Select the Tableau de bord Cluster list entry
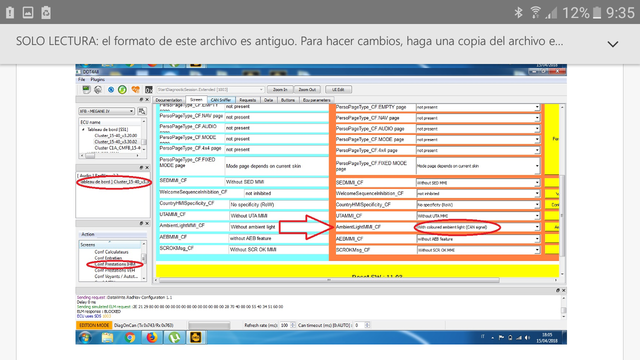Screen dimensions: 640x360 click(x=113, y=182)
